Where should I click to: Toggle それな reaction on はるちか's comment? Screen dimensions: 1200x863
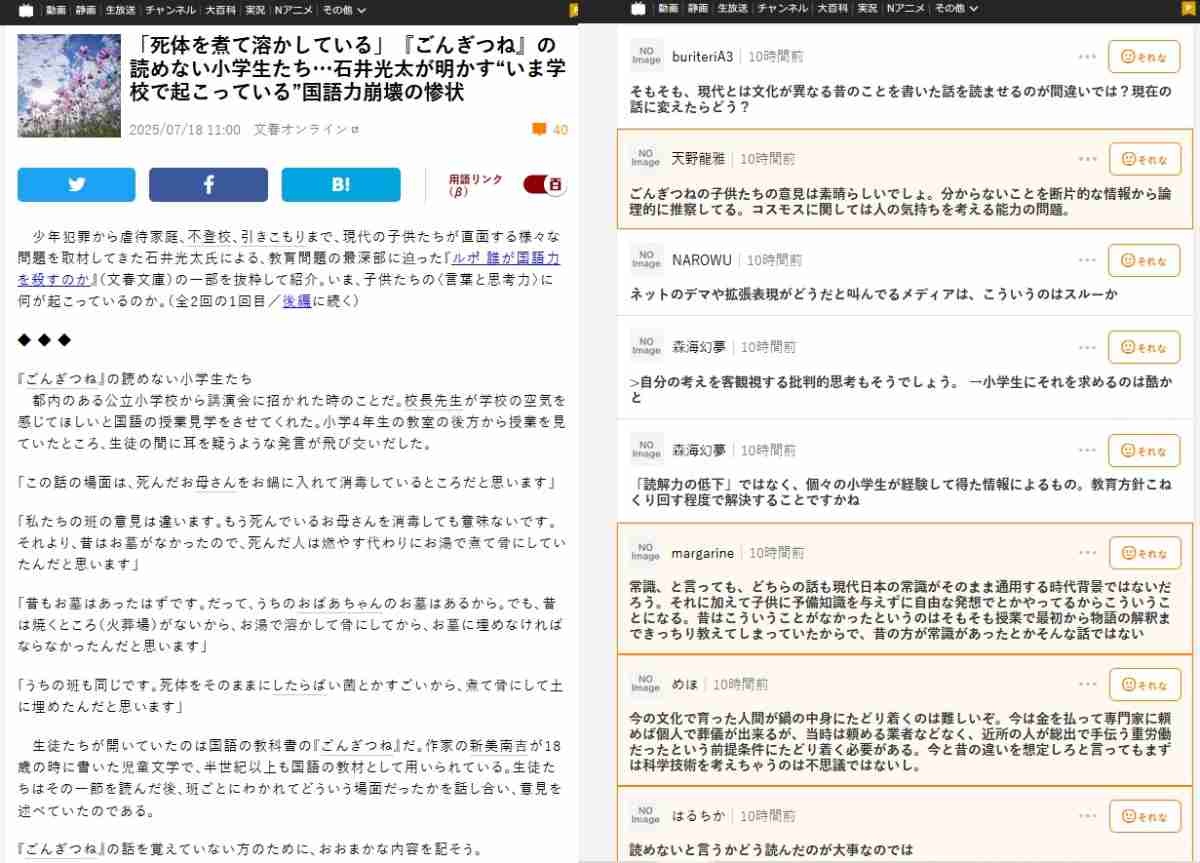pos(1144,816)
